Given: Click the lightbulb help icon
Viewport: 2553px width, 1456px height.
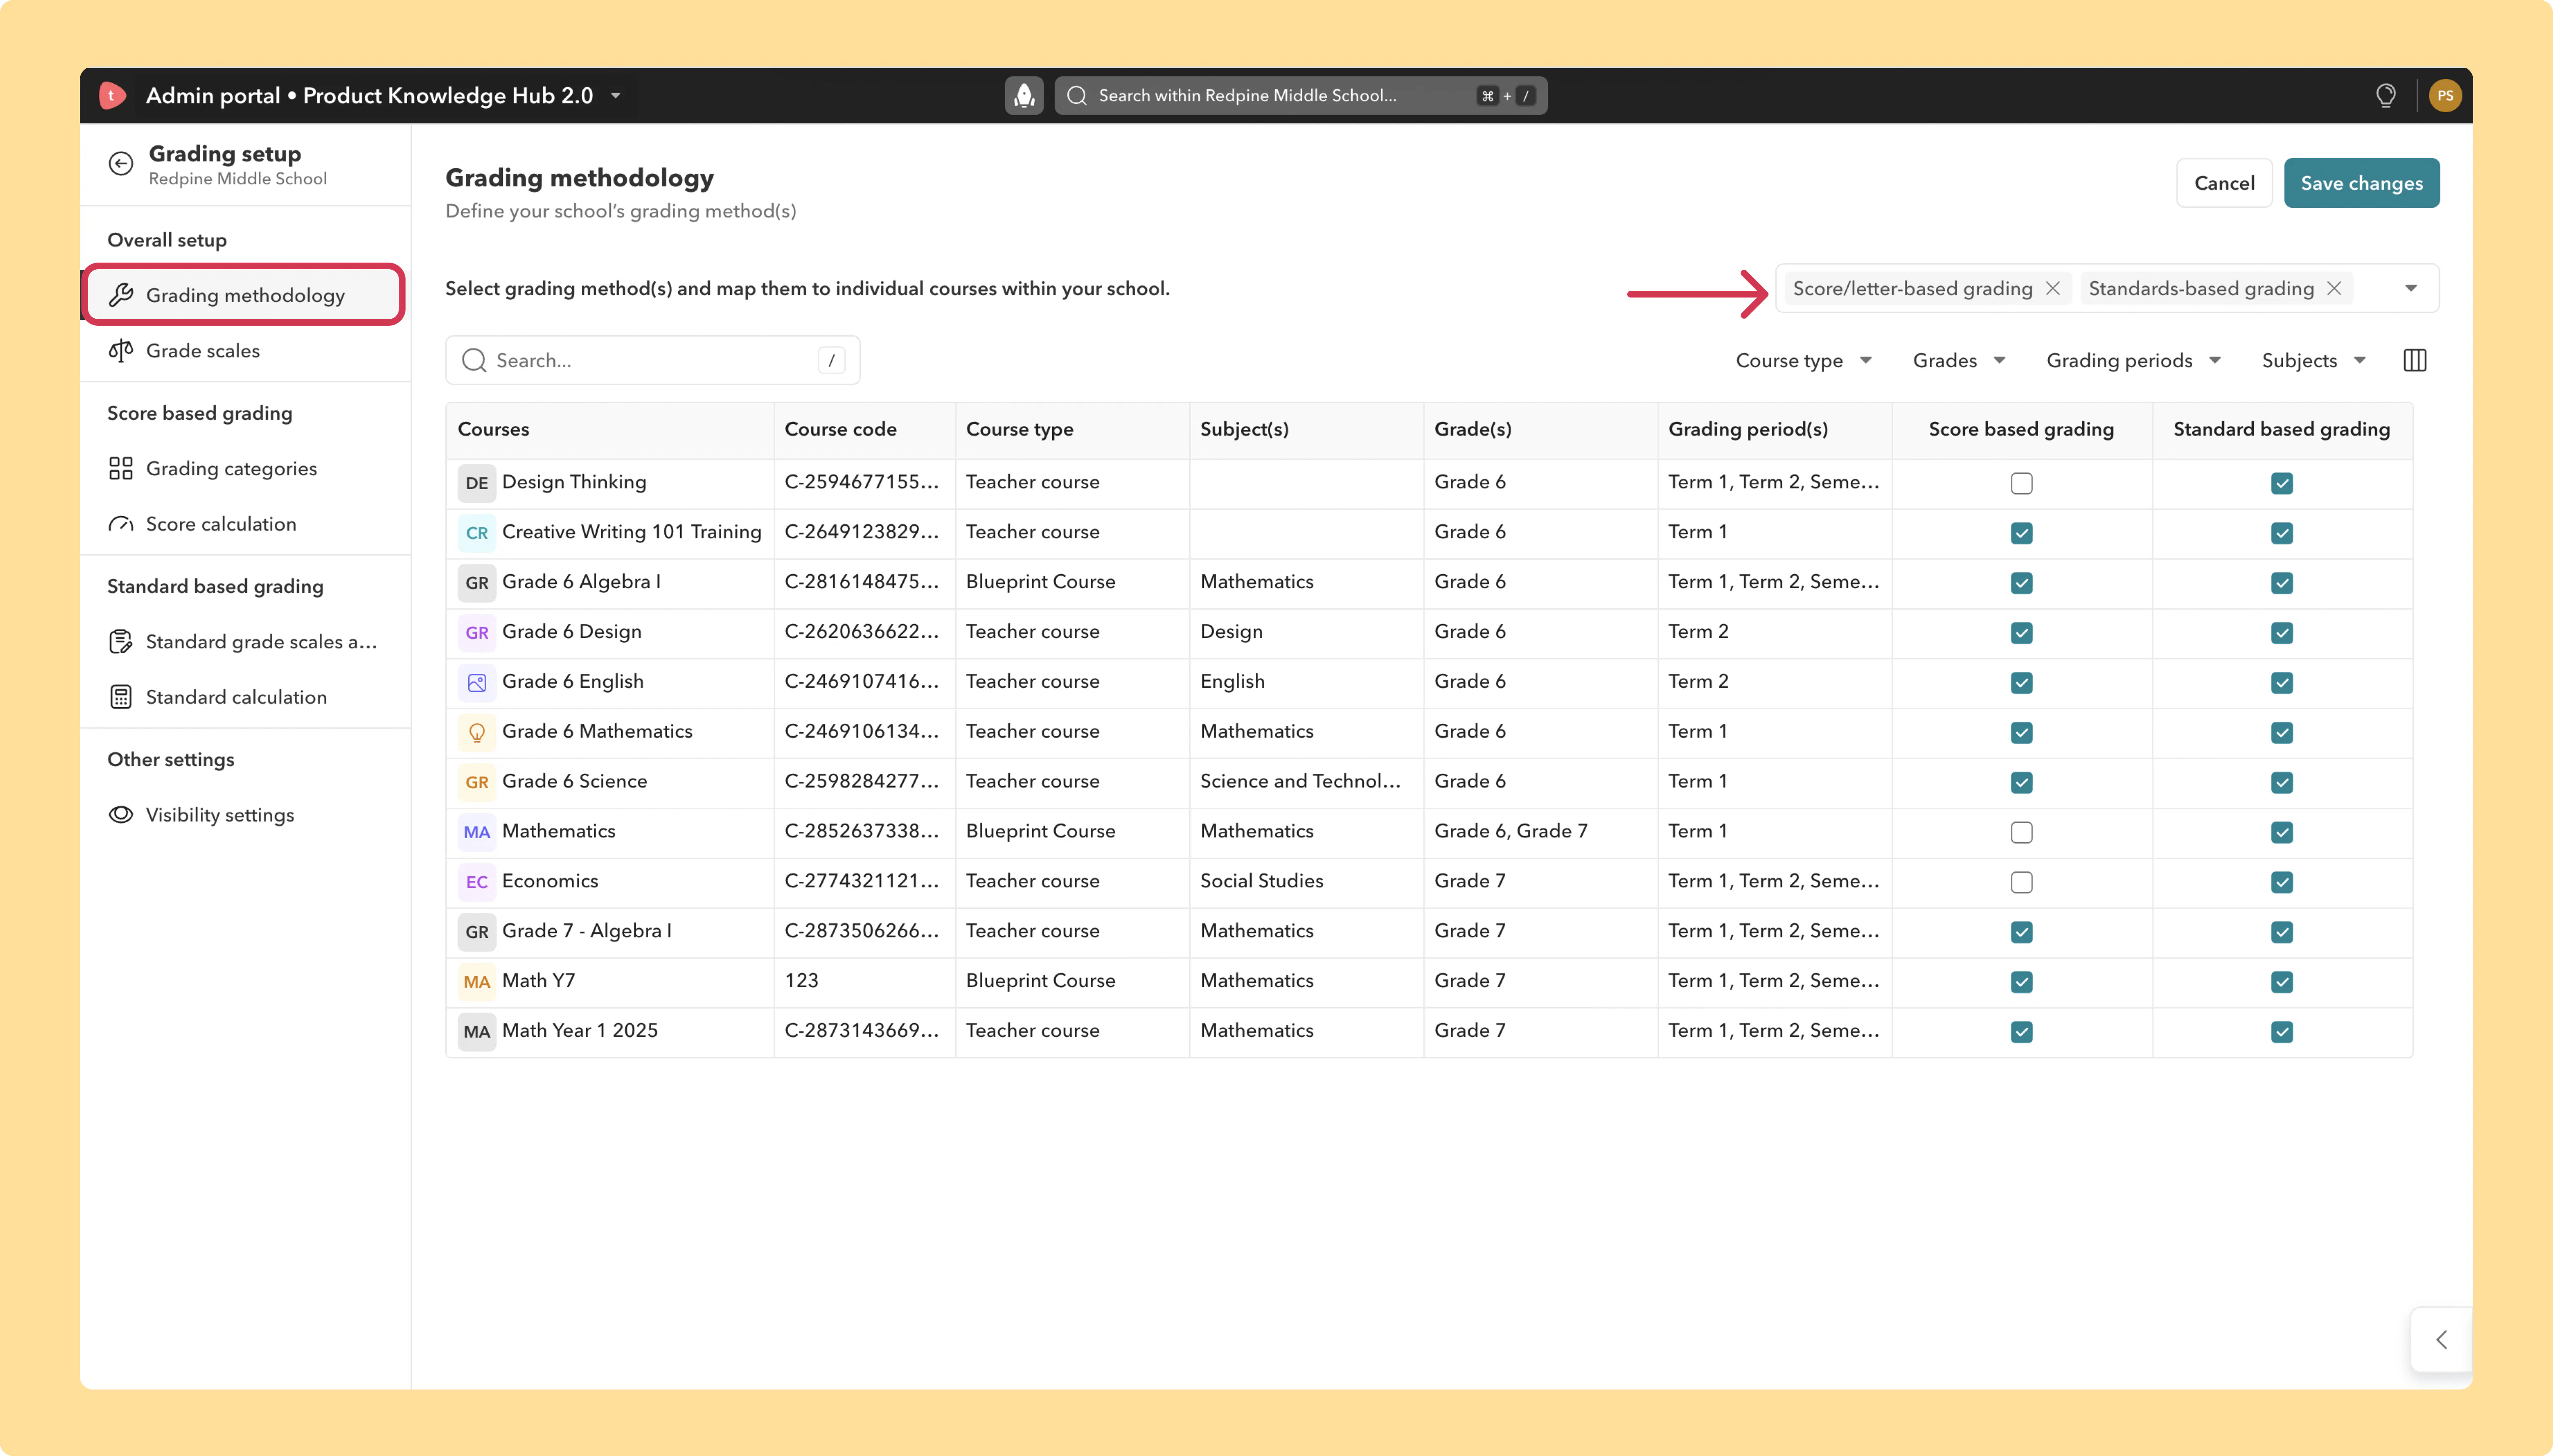Looking at the screenshot, I should pyautogui.click(x=2386, y=95).
